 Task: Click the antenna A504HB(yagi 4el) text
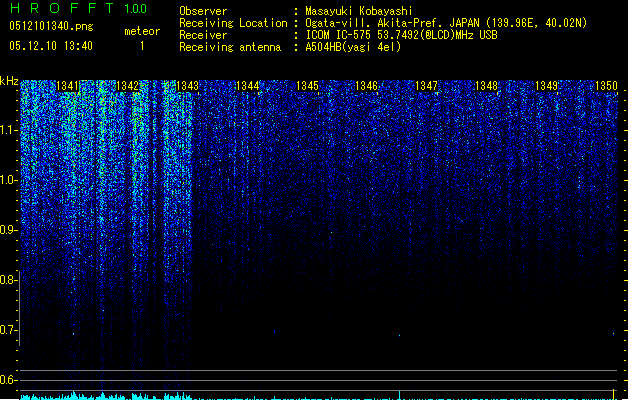(x=353, y=47)
